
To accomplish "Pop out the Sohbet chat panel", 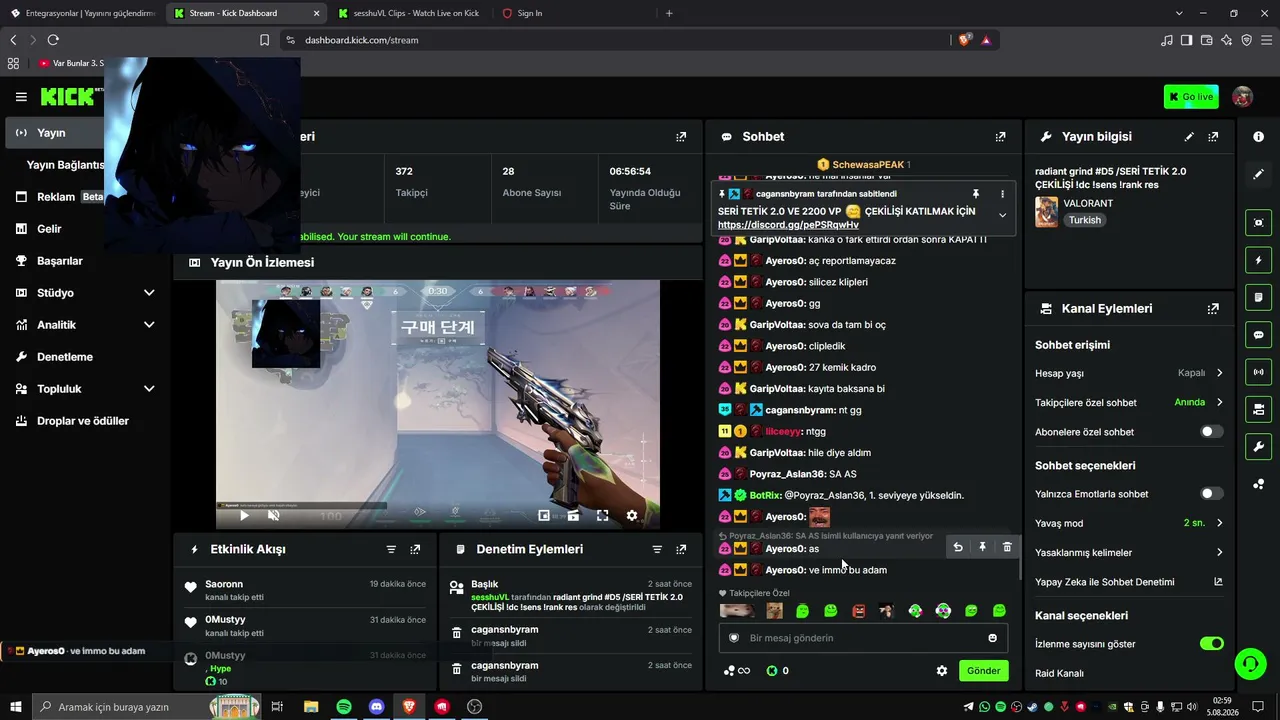I will click(x=1000, y=137).
